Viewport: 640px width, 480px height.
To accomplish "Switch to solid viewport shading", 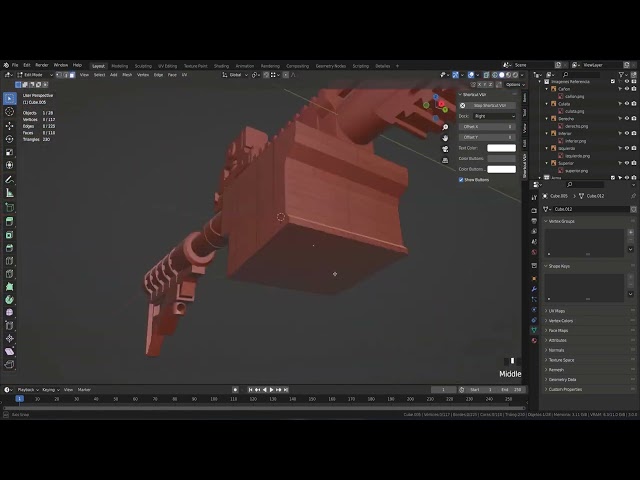I will (x=502, y=75).
